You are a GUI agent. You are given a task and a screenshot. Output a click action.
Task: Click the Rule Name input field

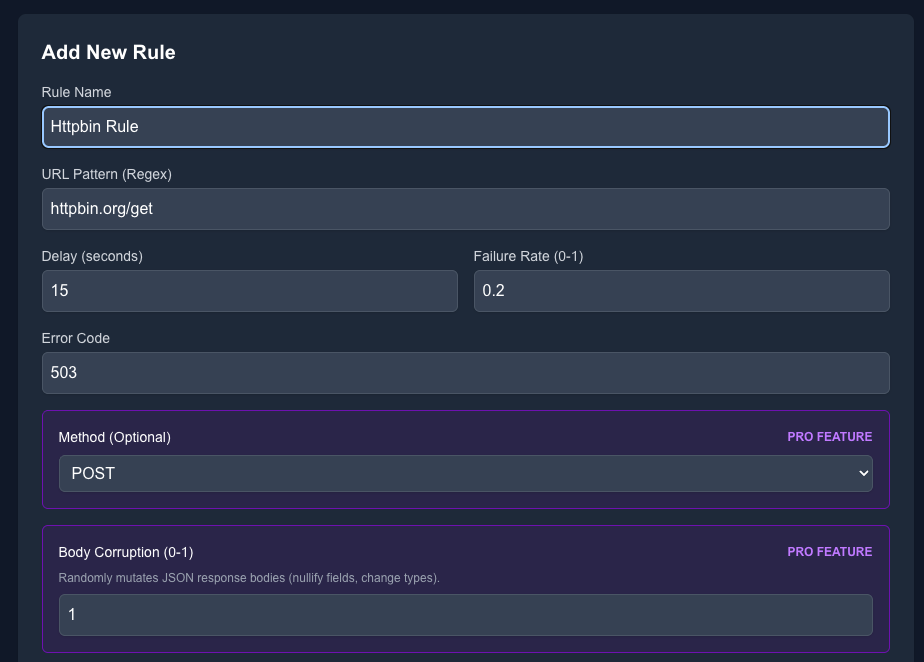[465, 127]
